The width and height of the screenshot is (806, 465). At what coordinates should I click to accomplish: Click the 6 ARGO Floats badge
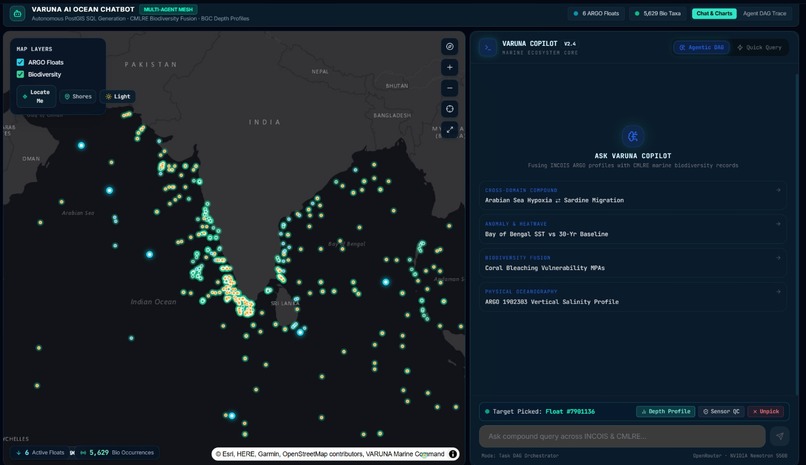[596, 13]
